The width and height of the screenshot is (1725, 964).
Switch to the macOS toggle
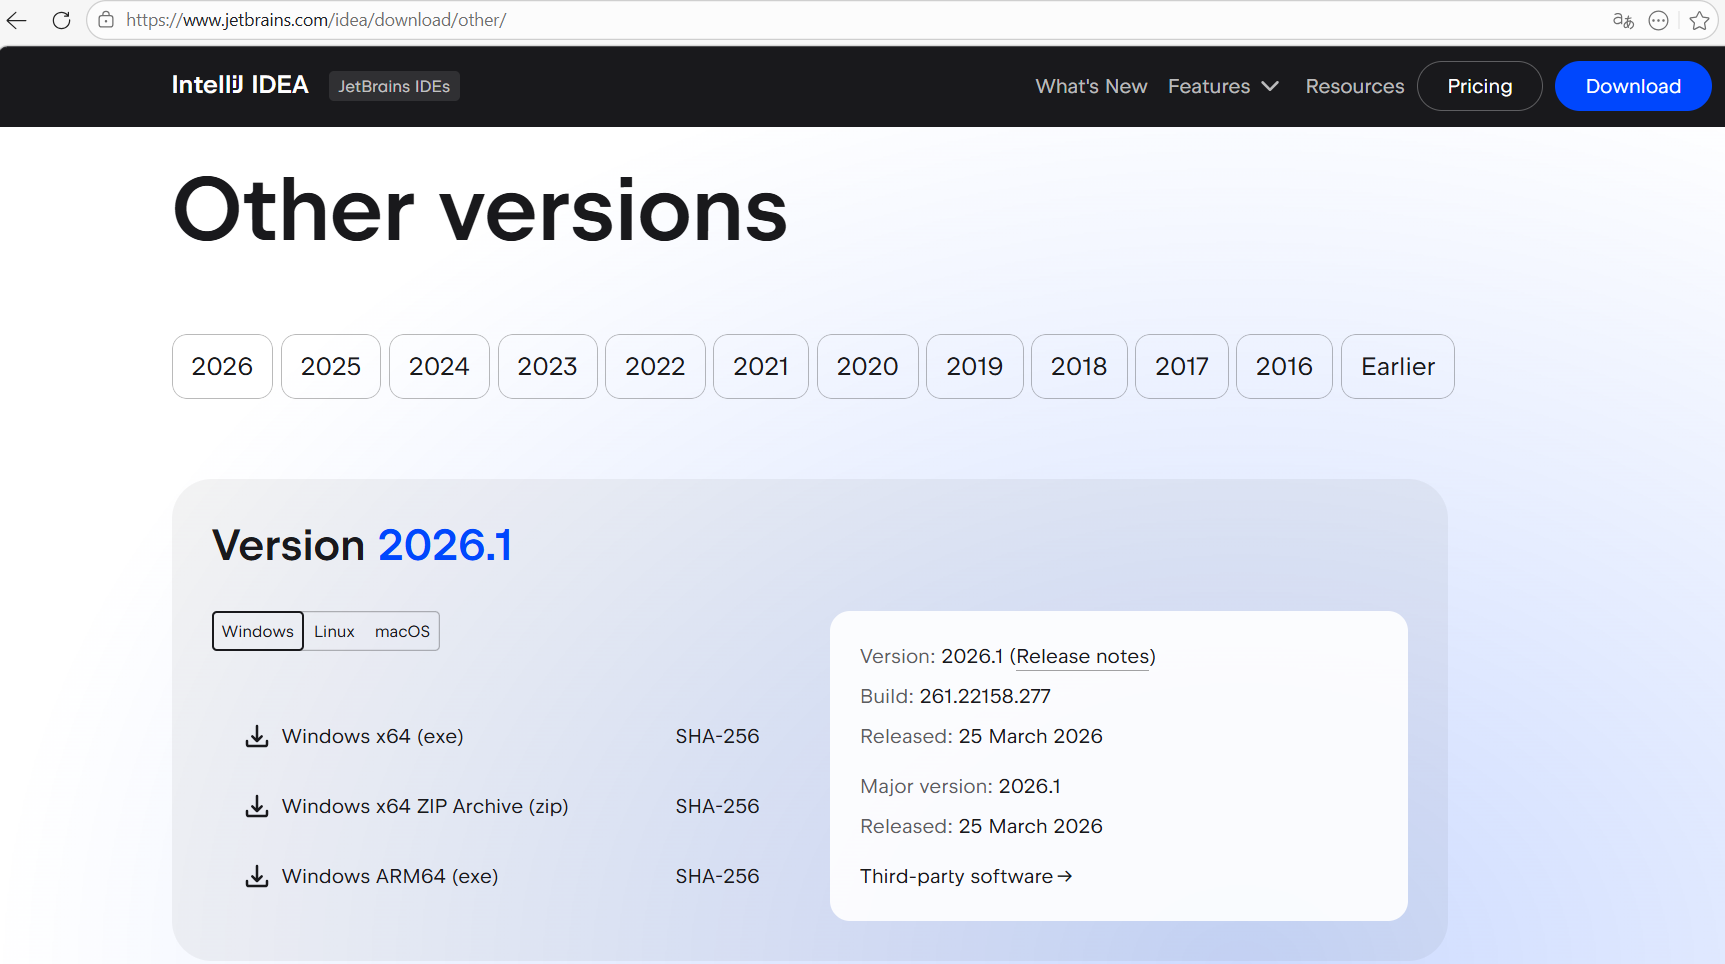pos(402,631)
